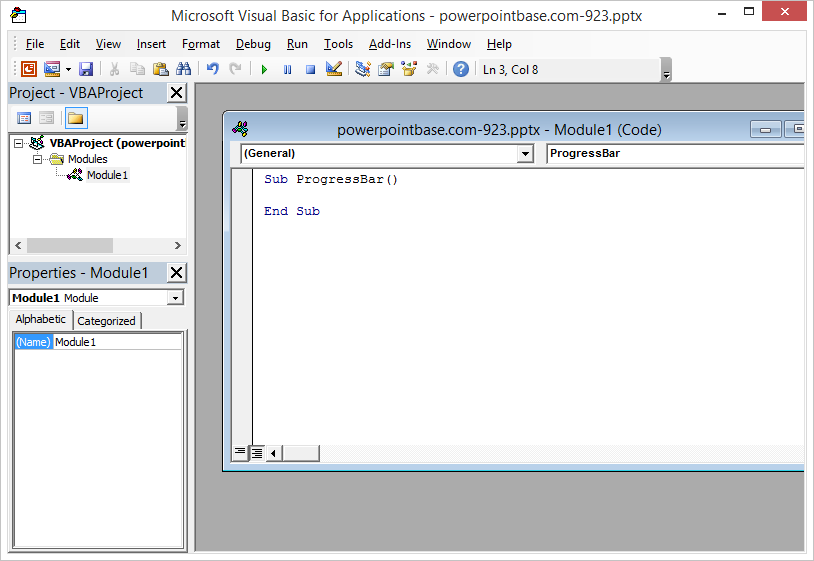The width and height of the screenshot is (814, 561).
Task: Open the File menu
Action: 35,44
